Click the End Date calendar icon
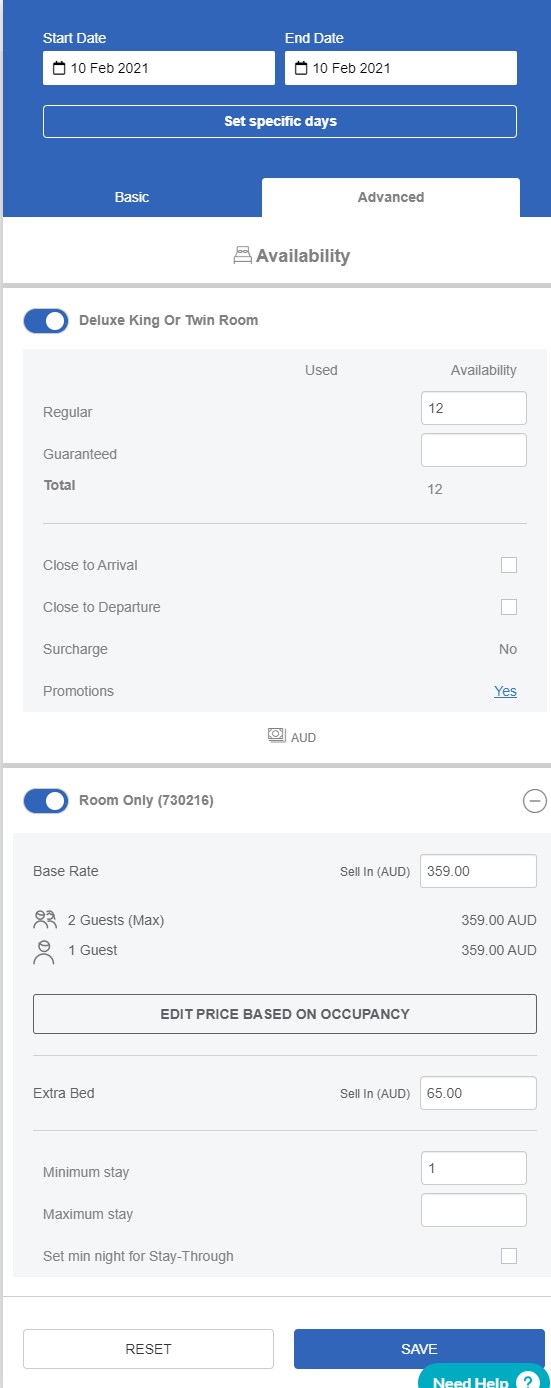551x1388 pixels. click(x=301, y=69)
